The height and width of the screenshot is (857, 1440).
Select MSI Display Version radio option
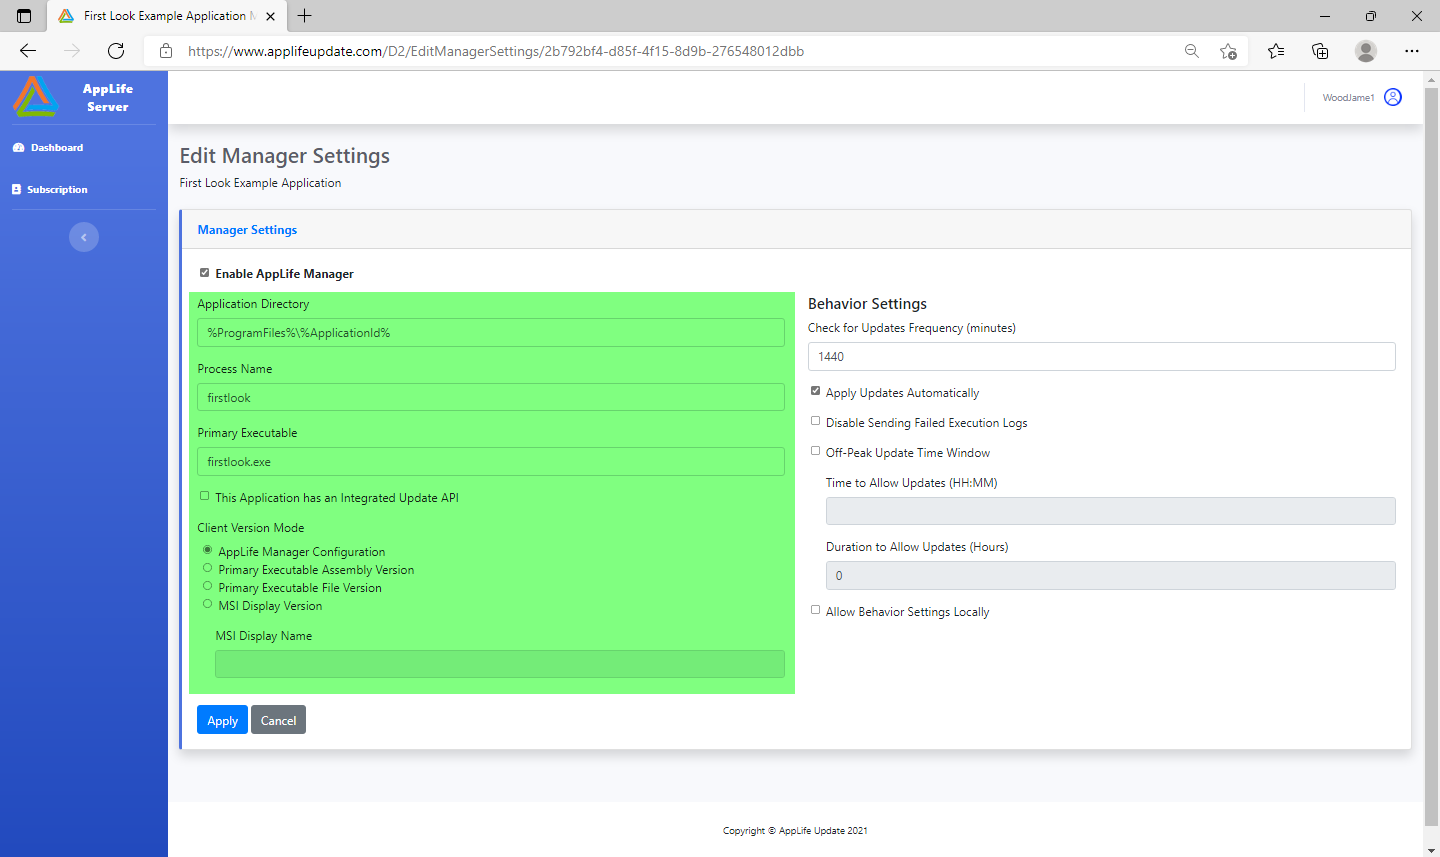208,604
